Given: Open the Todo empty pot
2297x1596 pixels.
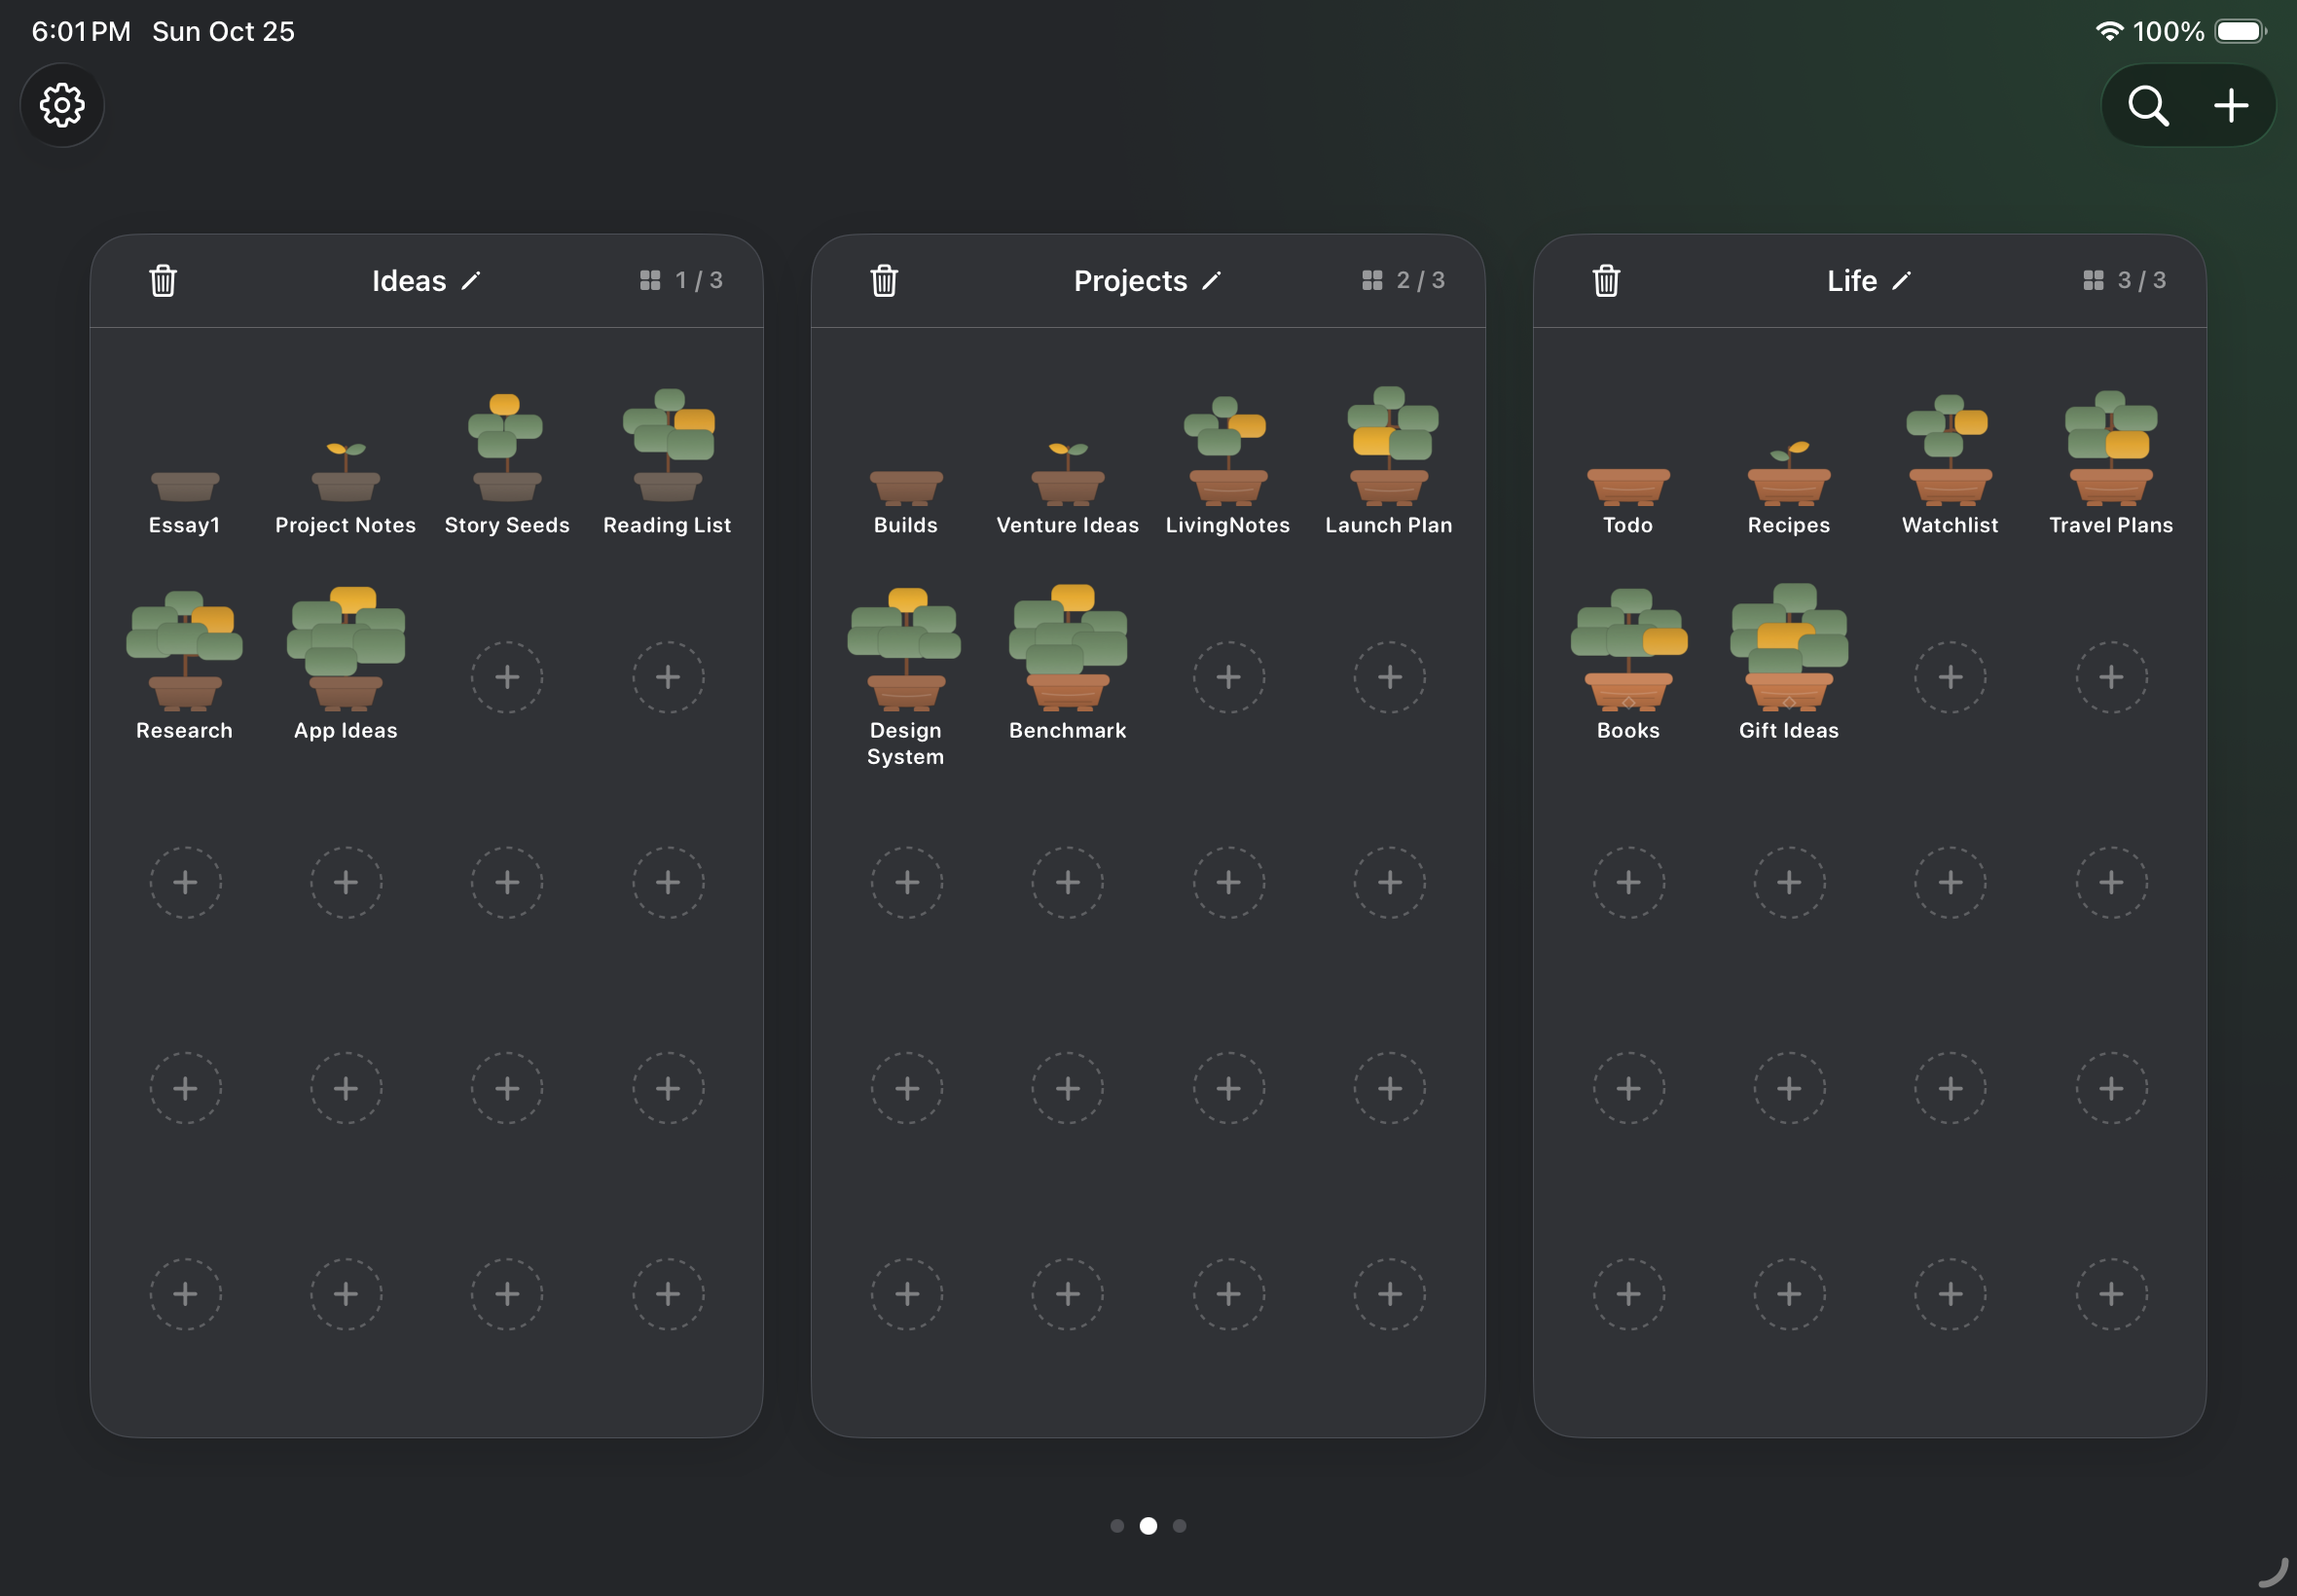Looking at the screenshot, I should [x=1628, y=486].
